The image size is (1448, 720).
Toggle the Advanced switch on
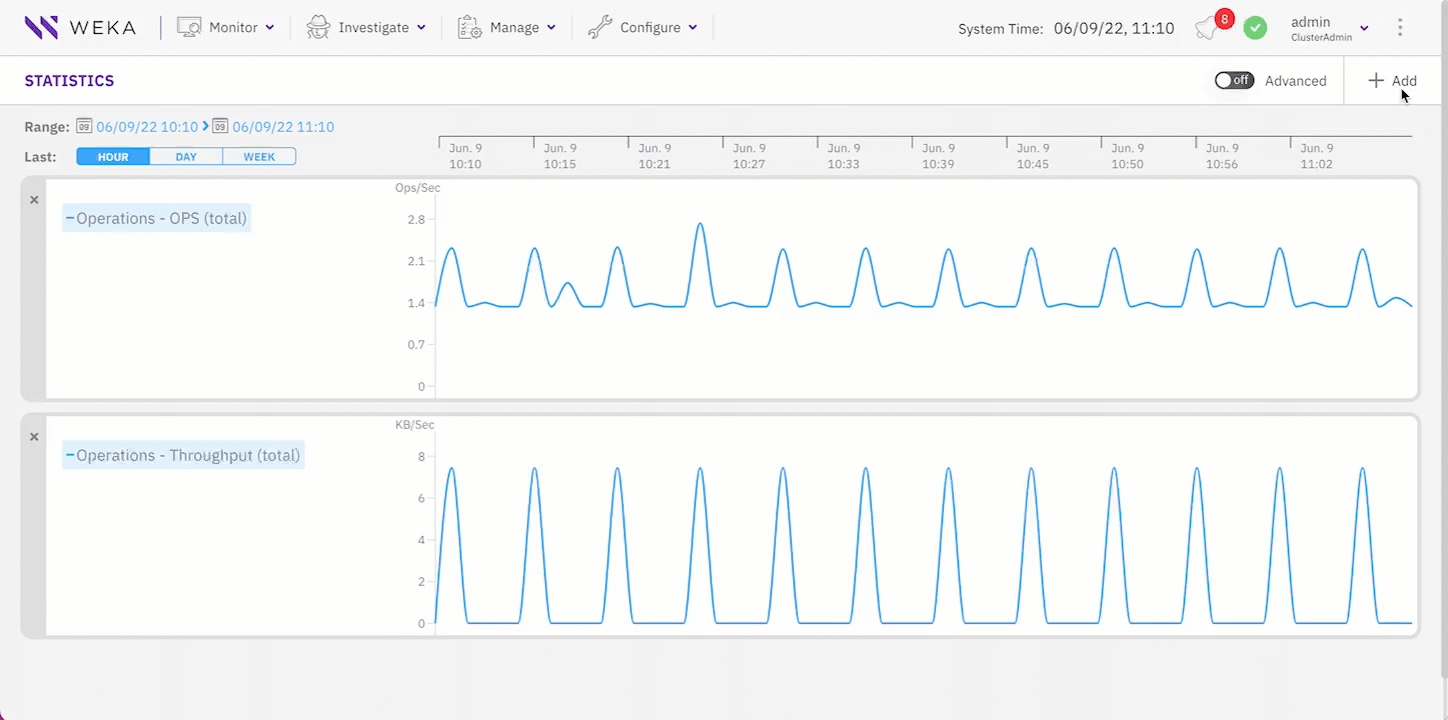pyautogui.click(x=1234, y=81)
